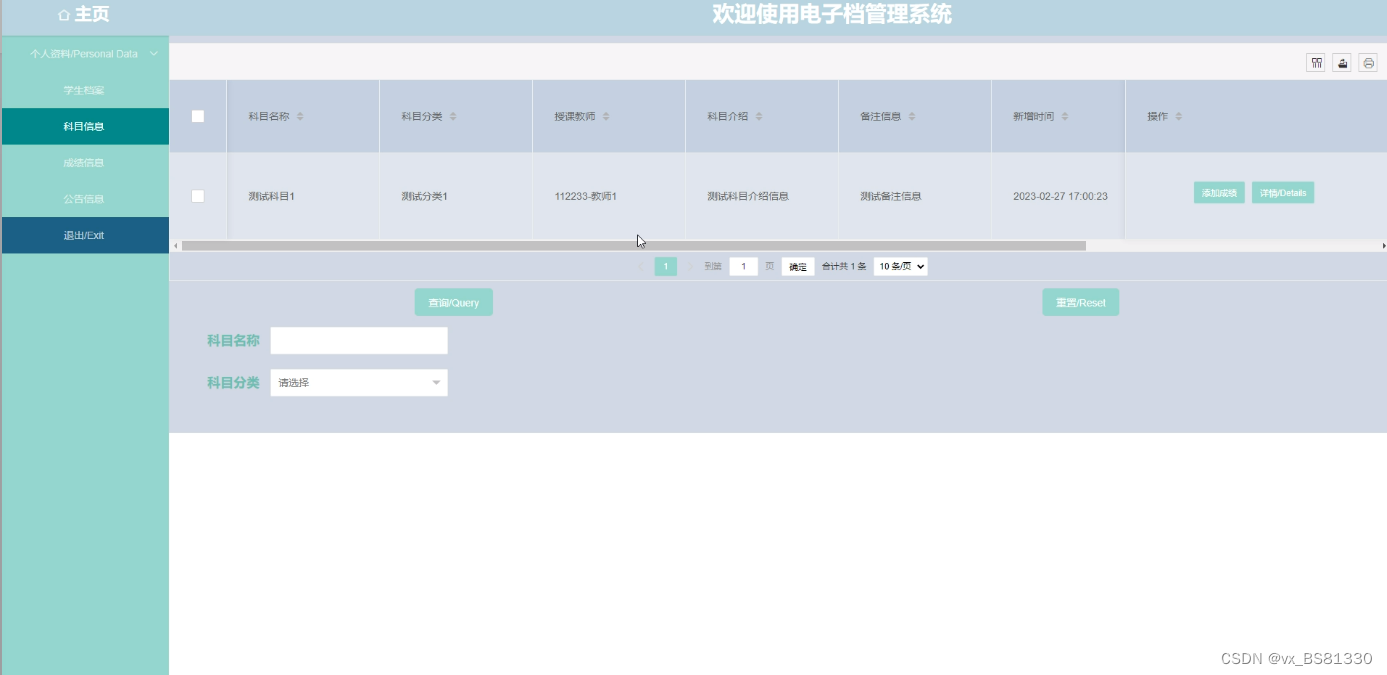
Task: Open 详情/Details for 测试科目1
Action: 1283,193
